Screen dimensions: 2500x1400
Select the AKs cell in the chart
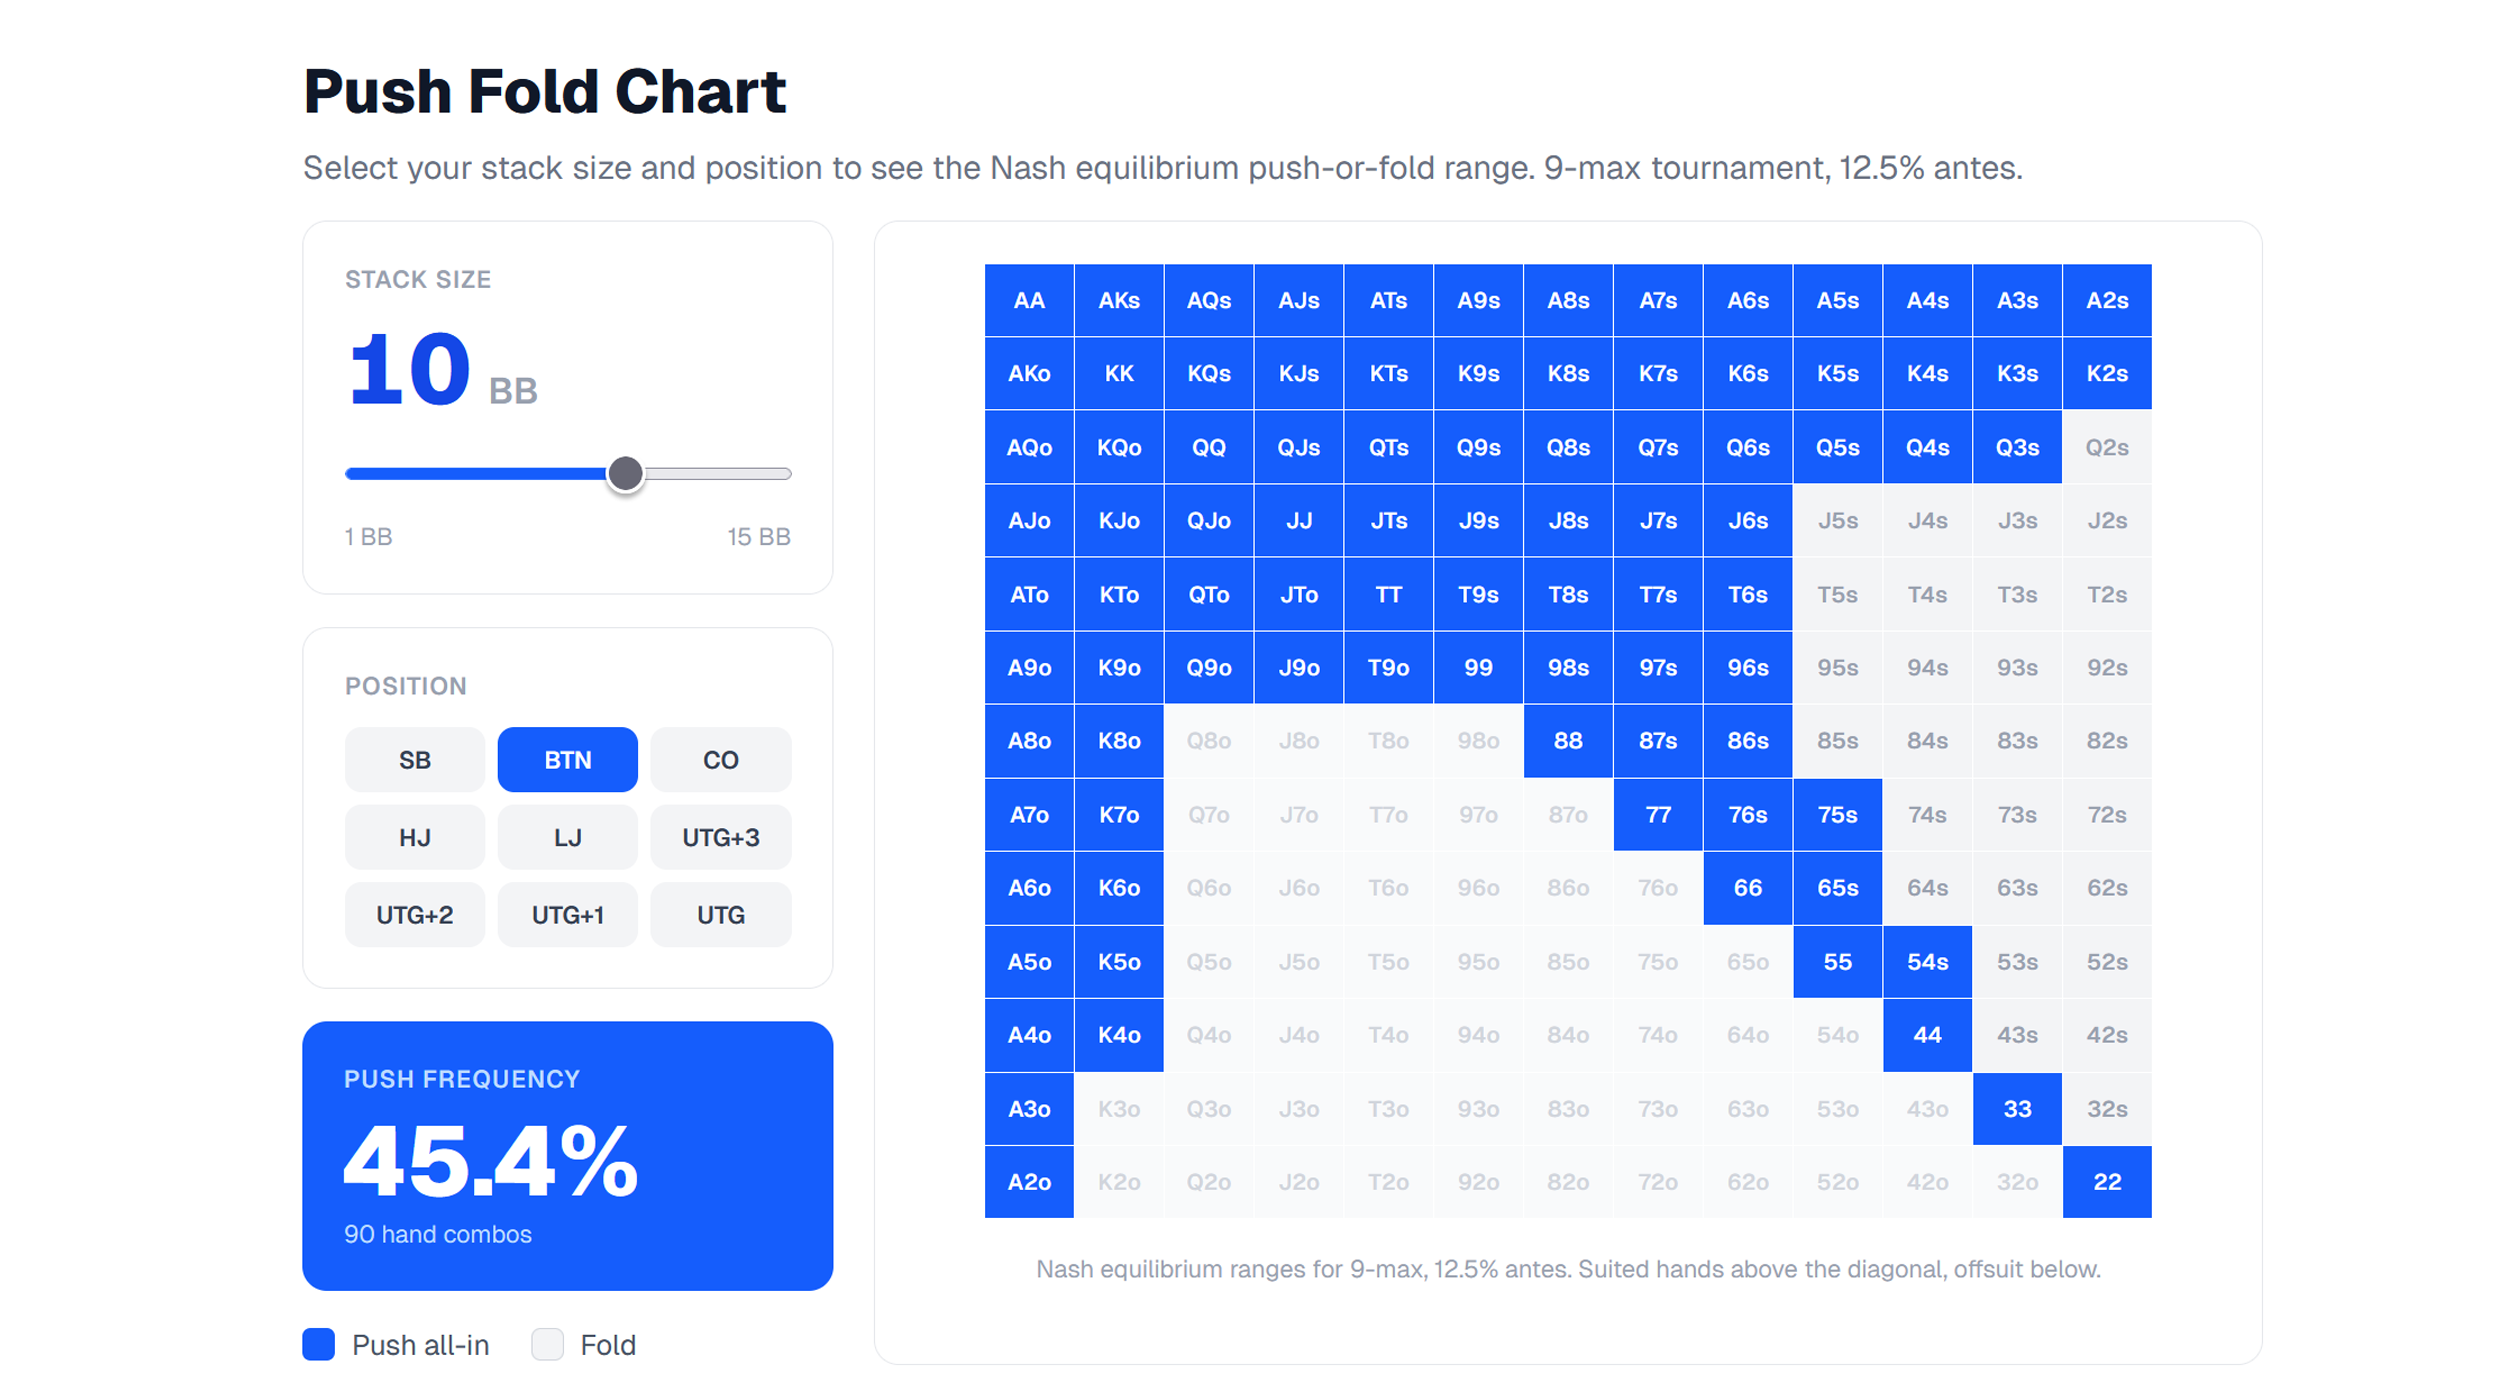pos(1119,301)
